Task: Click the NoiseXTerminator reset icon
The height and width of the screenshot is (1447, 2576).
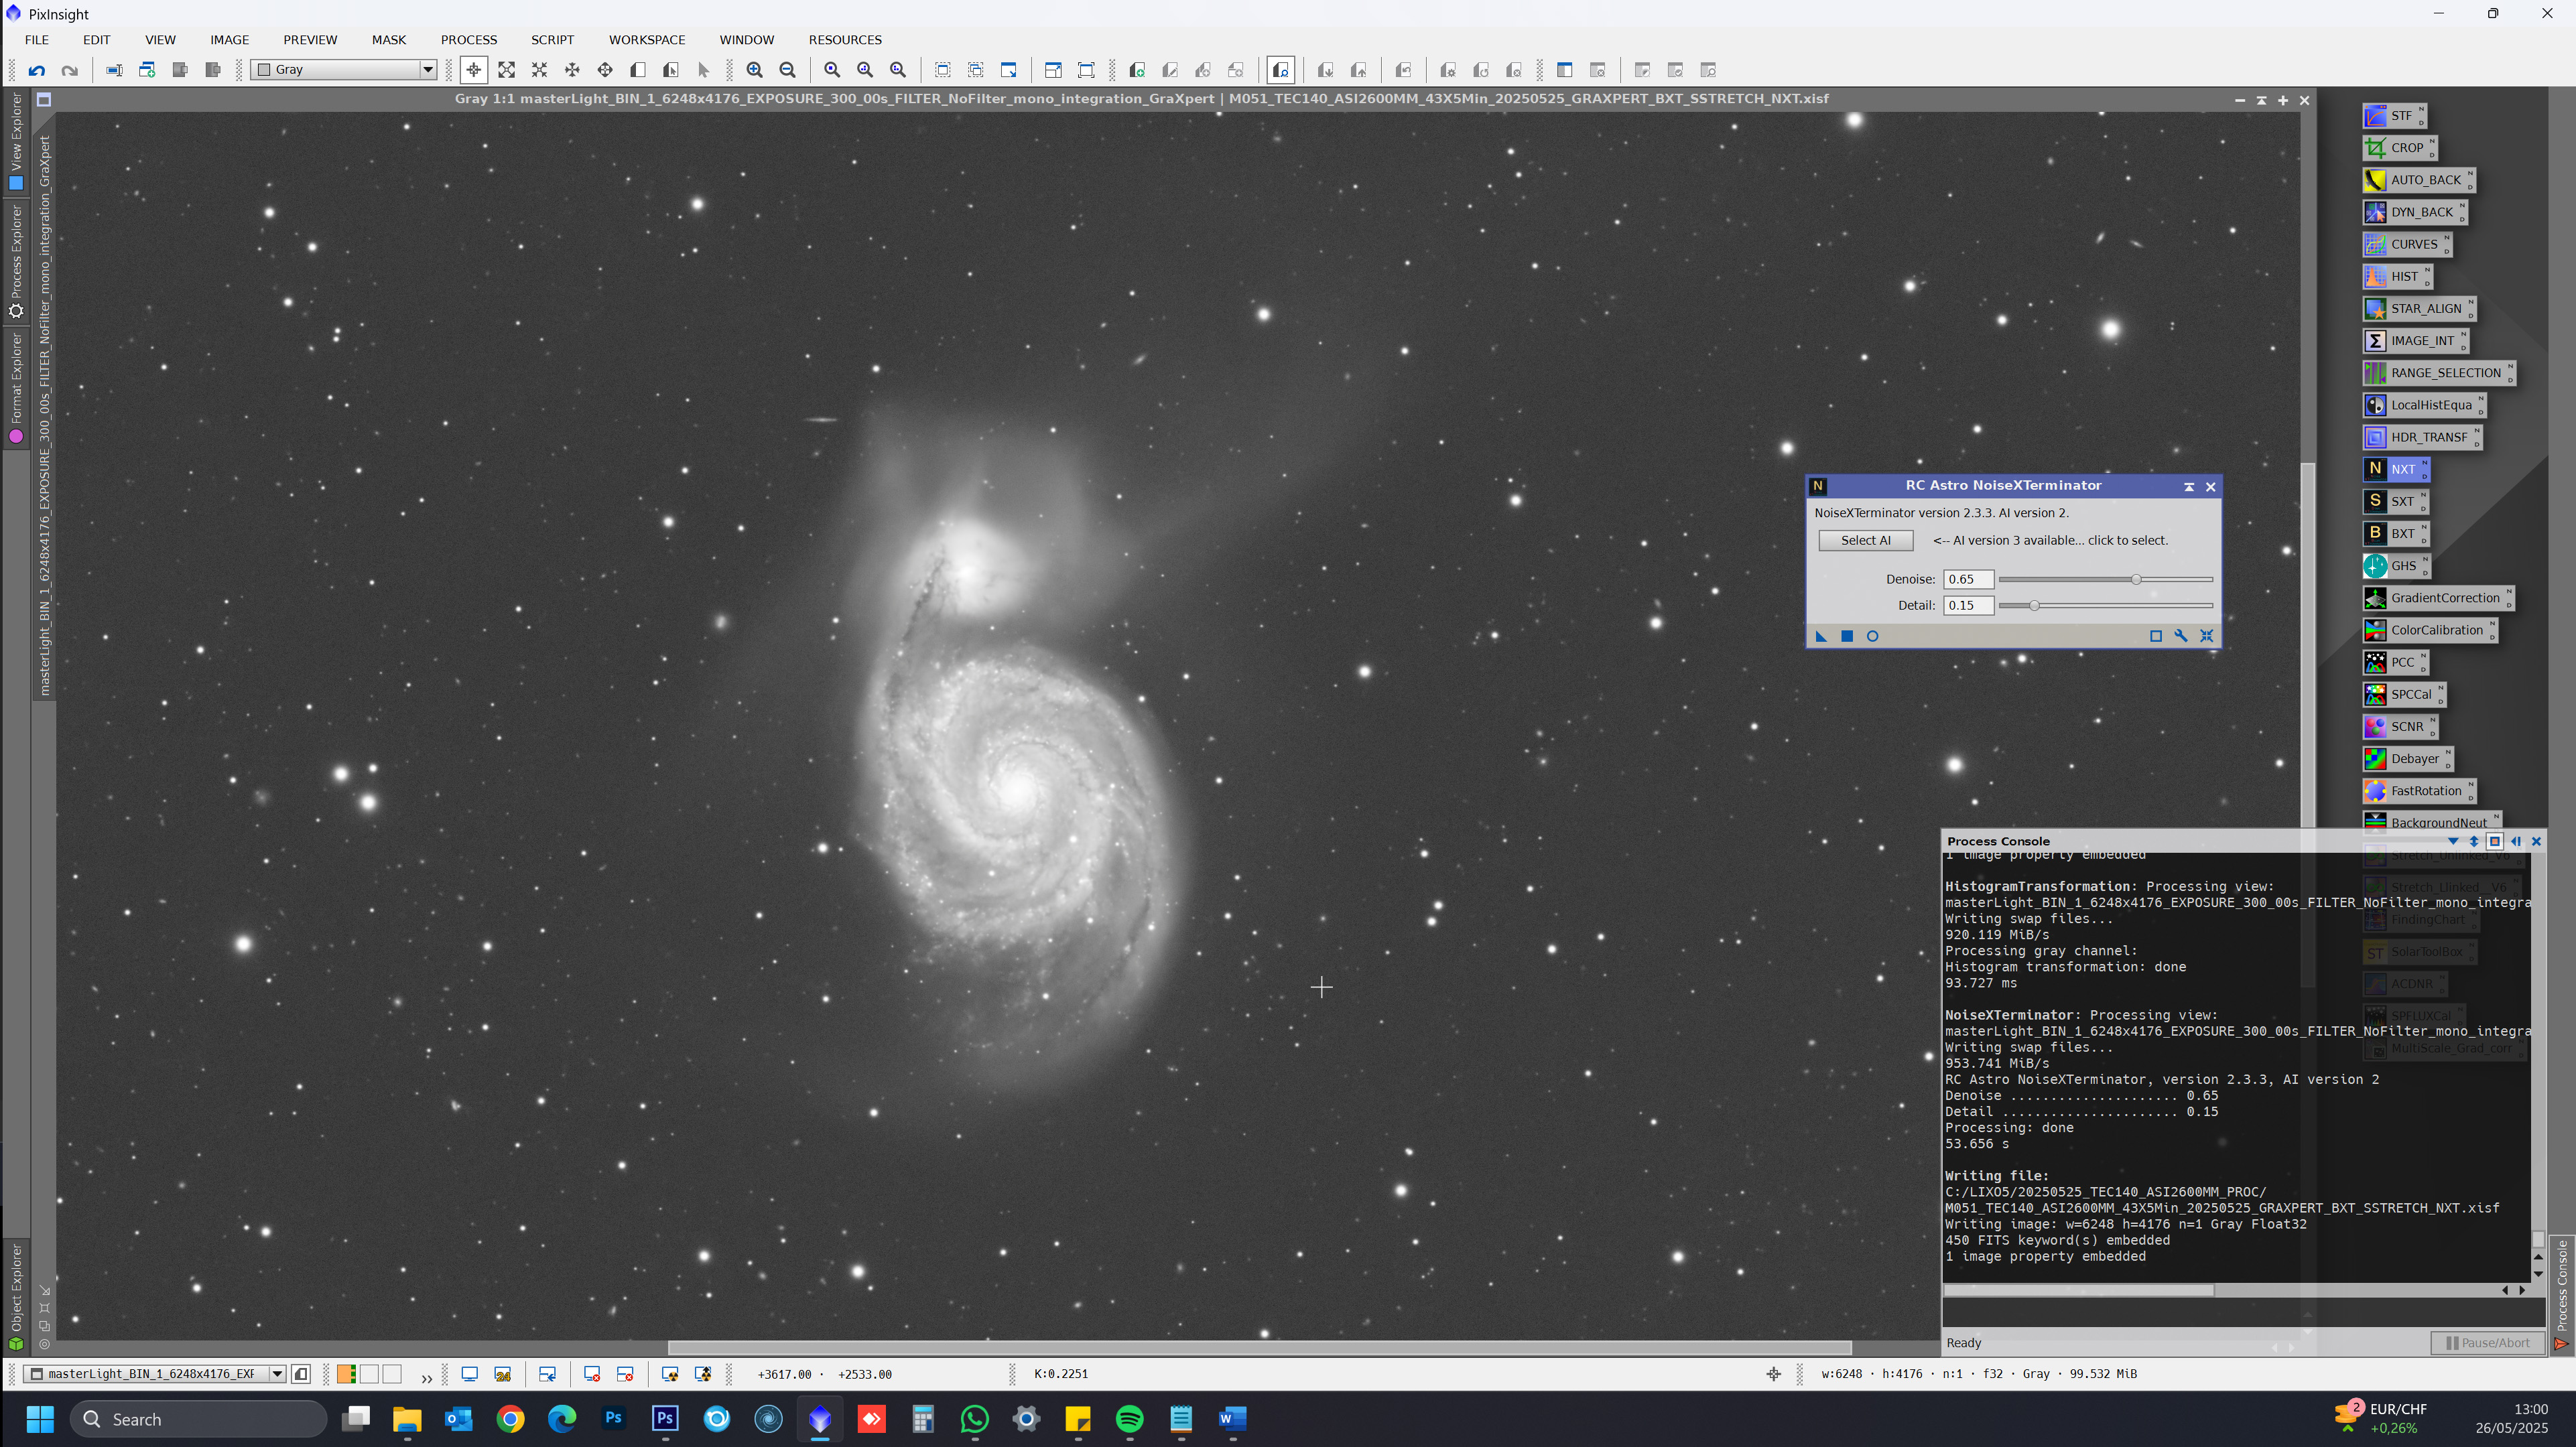Action: [x=2206, y=636]
